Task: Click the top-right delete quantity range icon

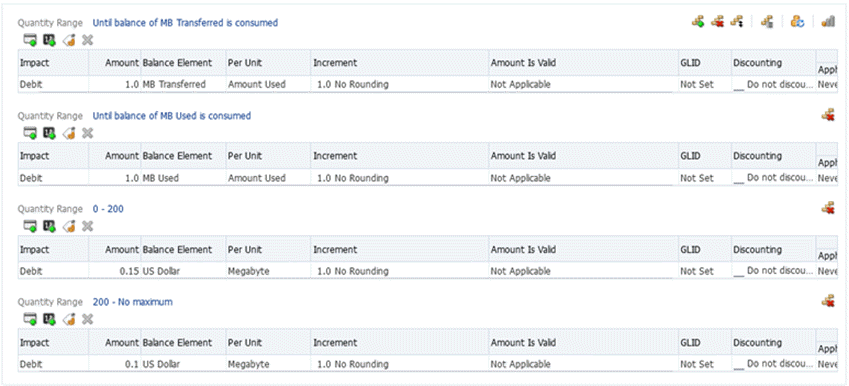Action: [717, 22]
